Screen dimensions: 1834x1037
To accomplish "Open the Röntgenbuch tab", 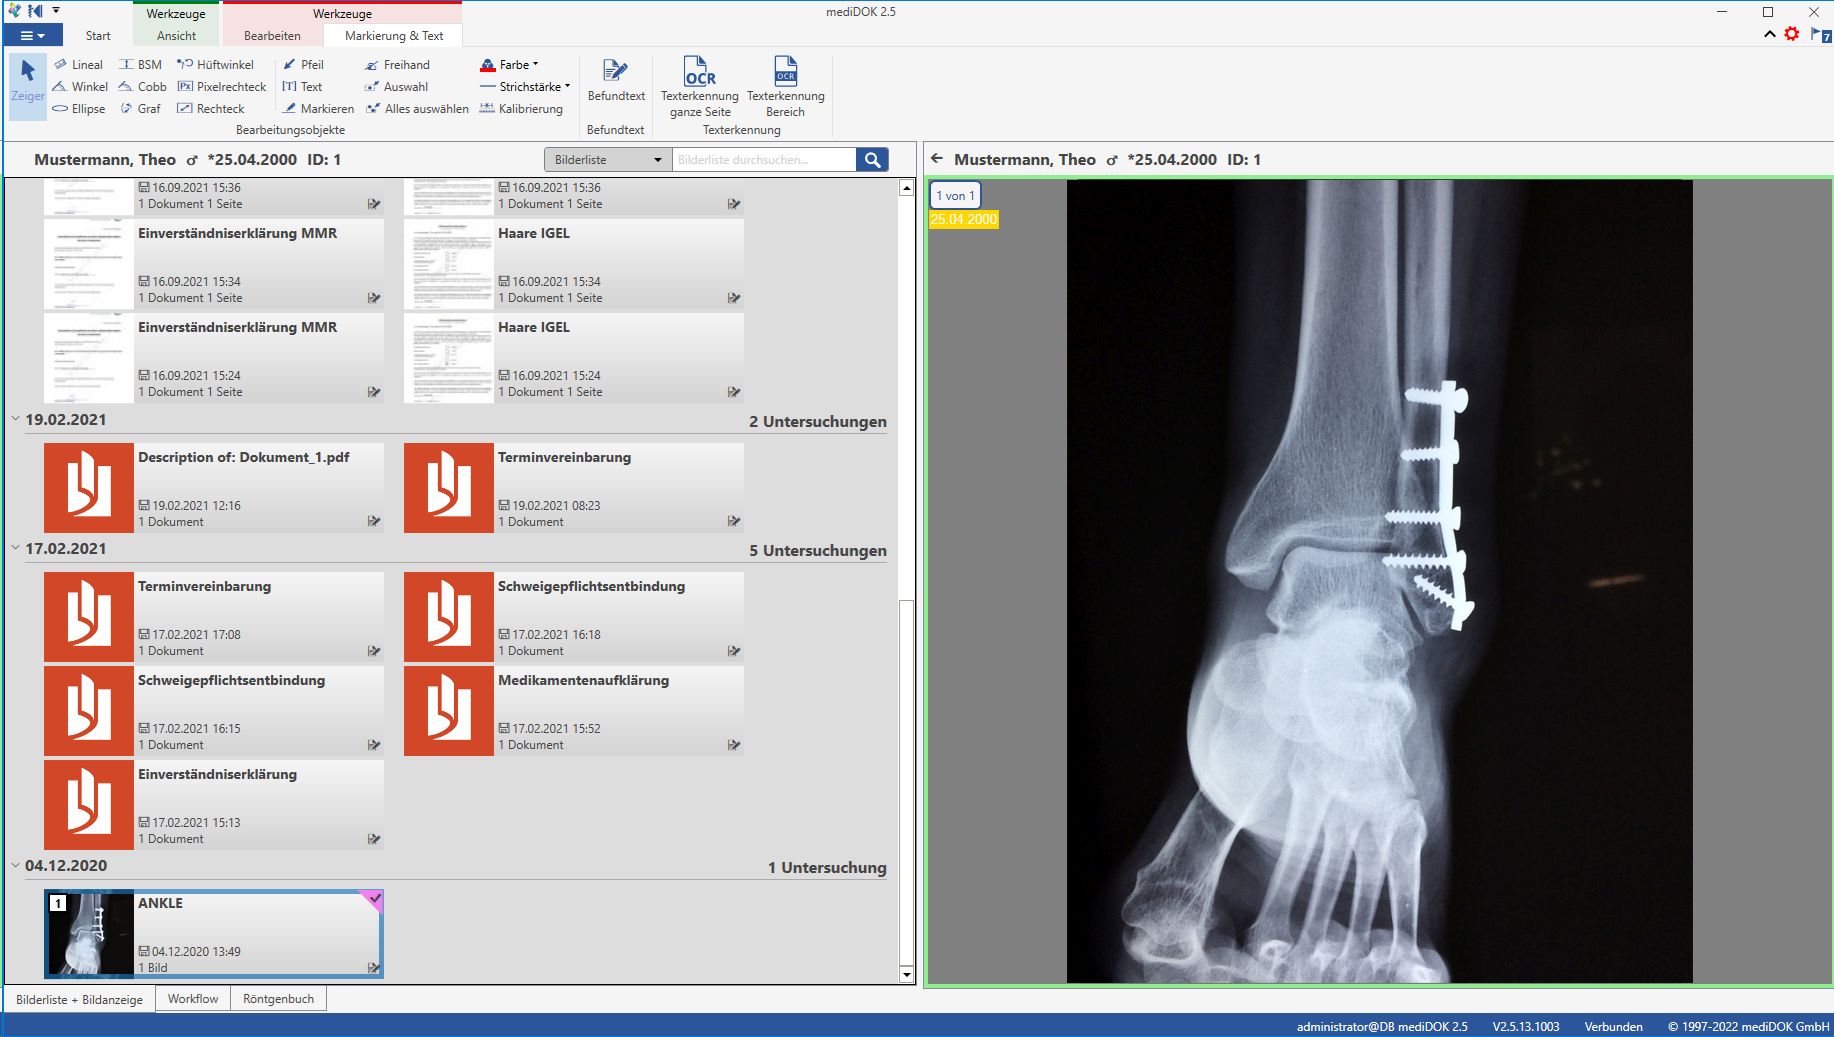I will tap(278, 999).
